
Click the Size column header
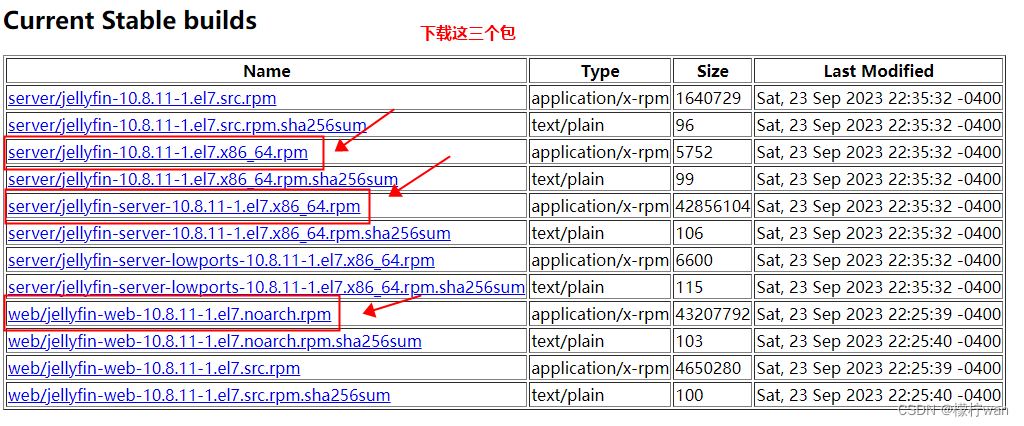(x=712, y=71)
